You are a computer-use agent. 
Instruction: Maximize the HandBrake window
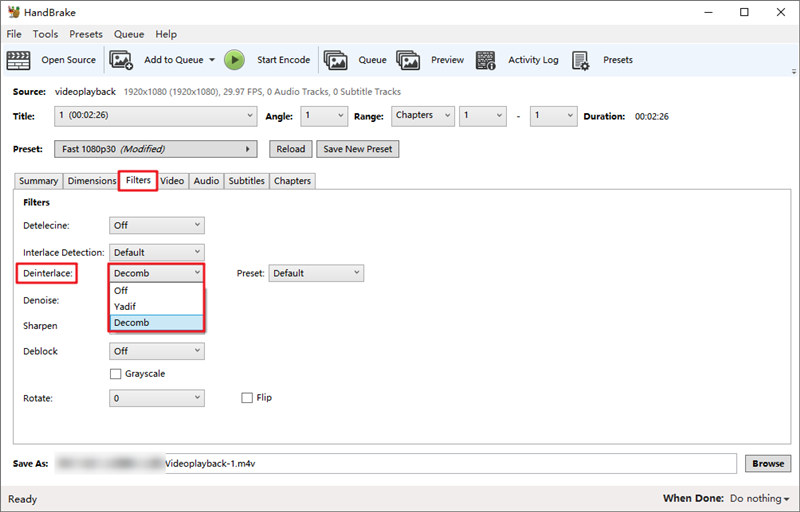point(744,12)
